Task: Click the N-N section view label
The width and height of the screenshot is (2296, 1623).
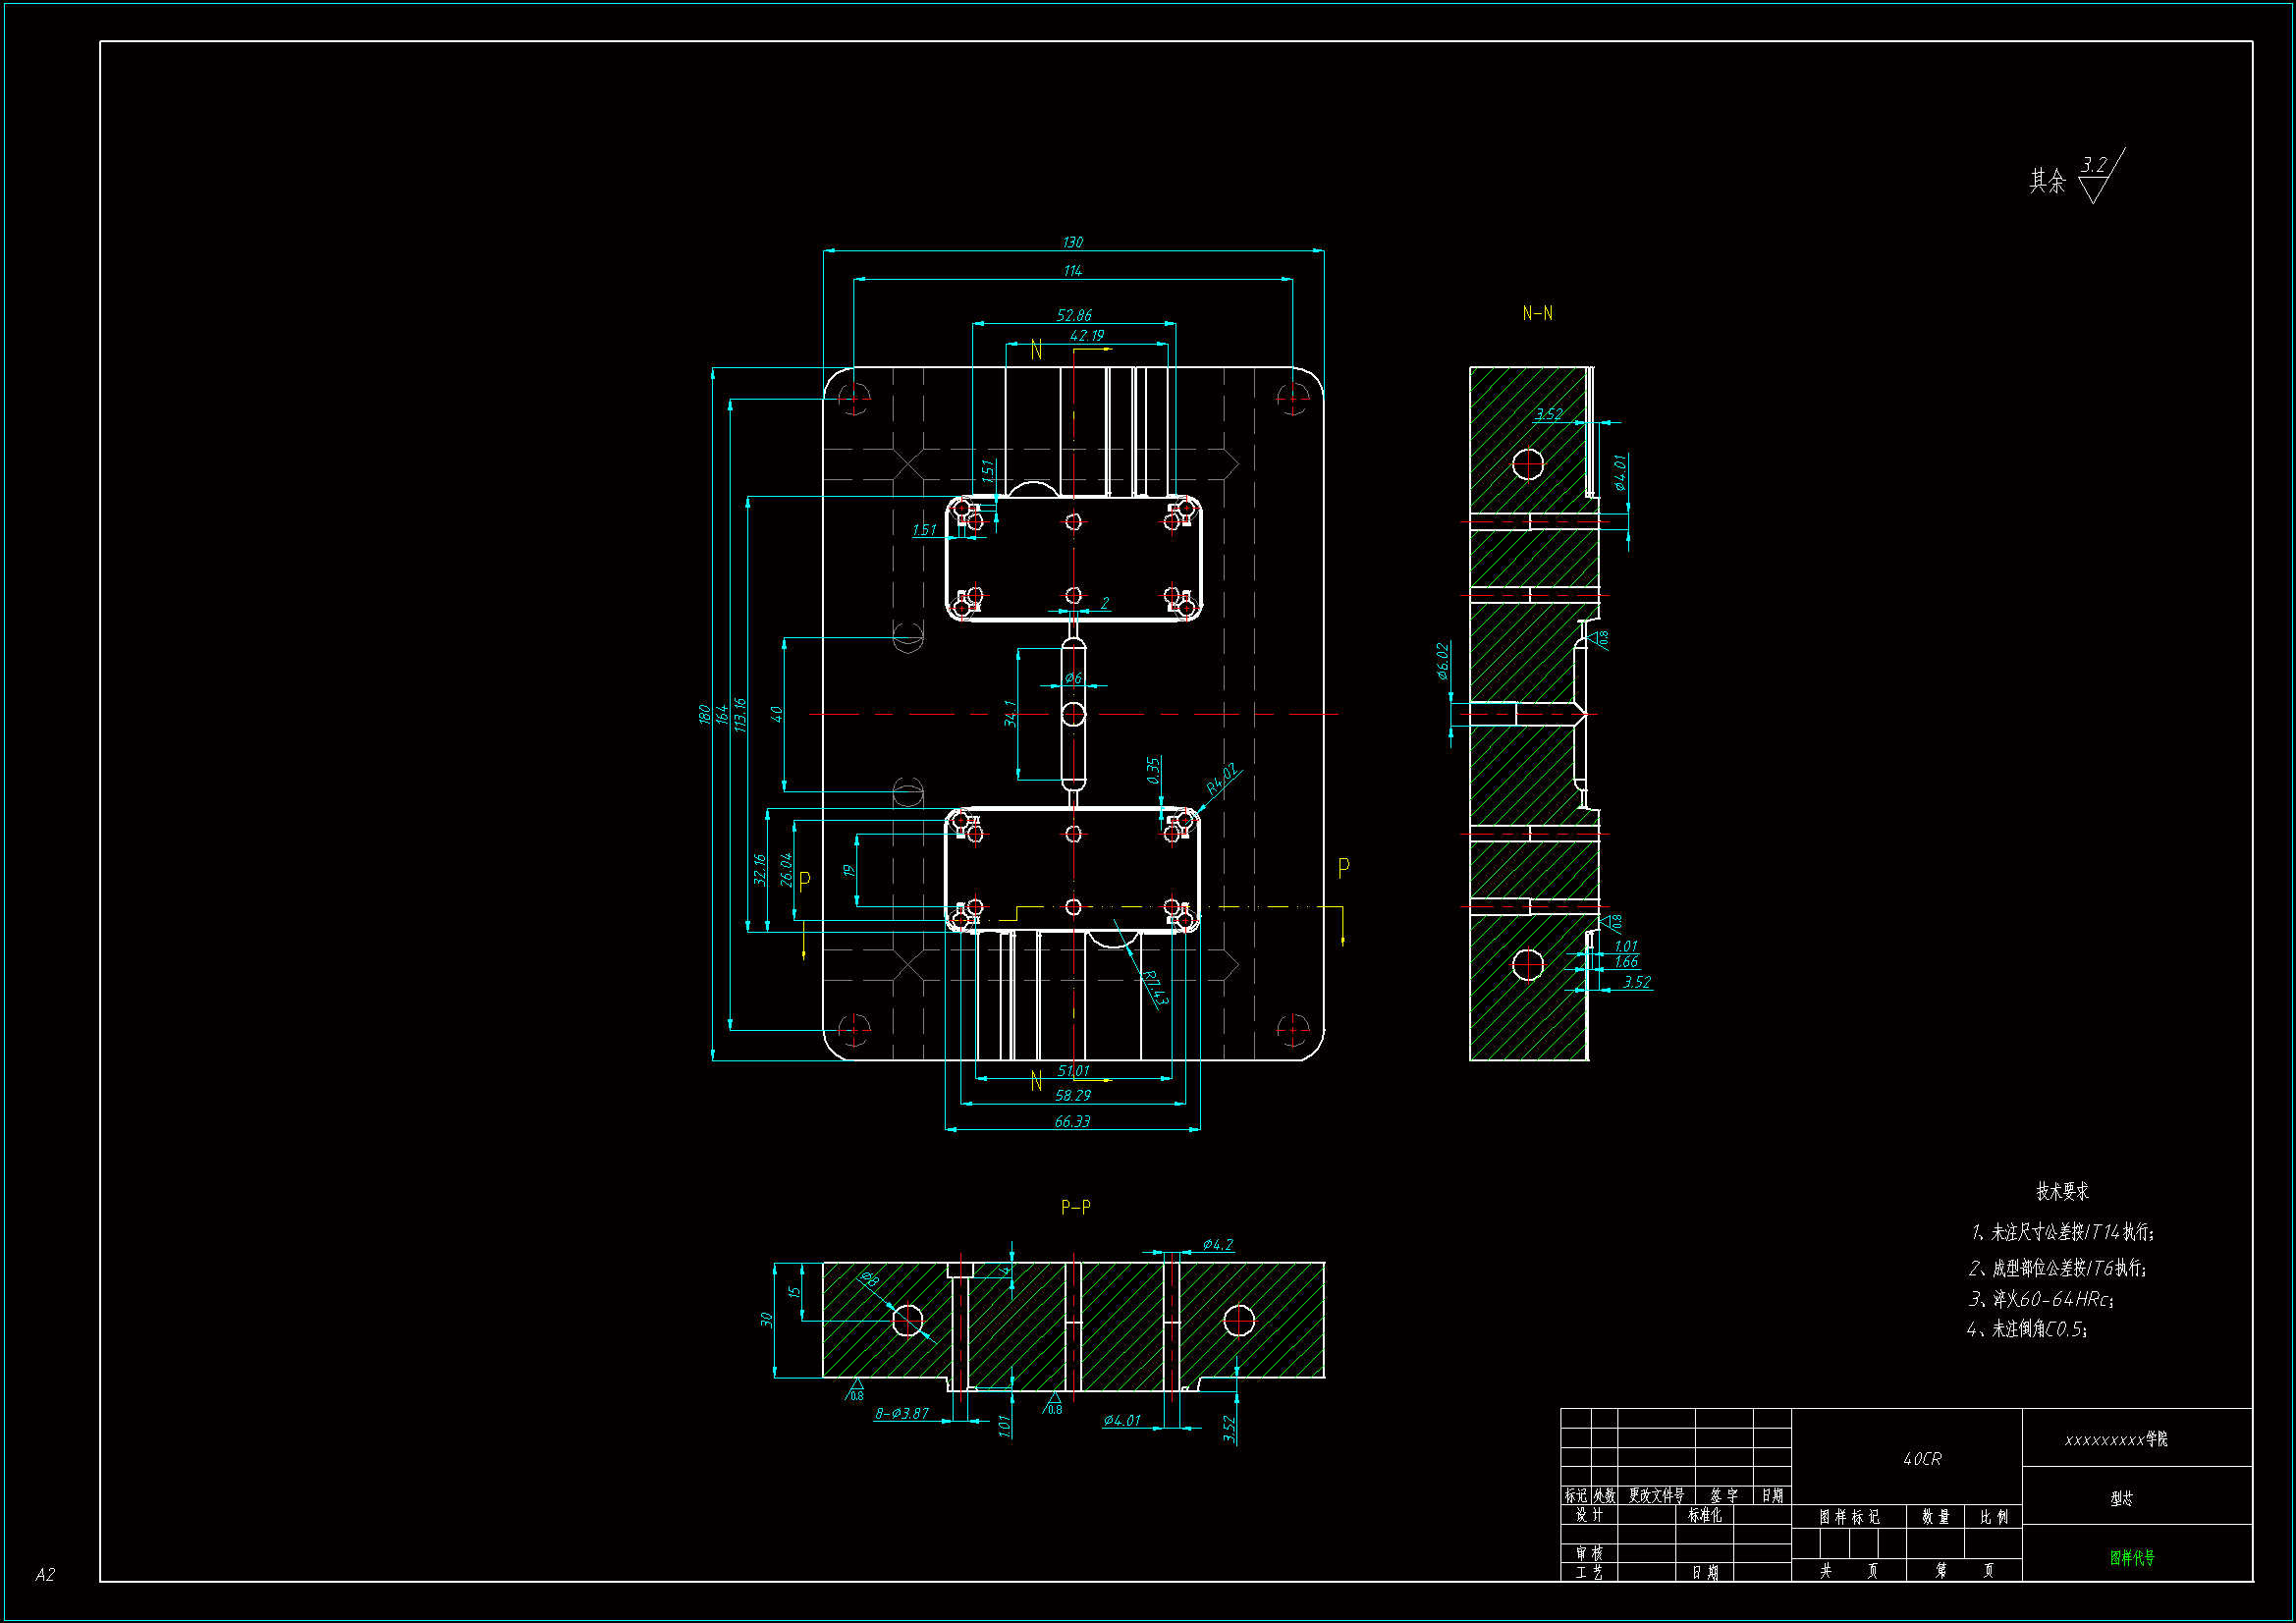Action: (x=1537, y=313)
